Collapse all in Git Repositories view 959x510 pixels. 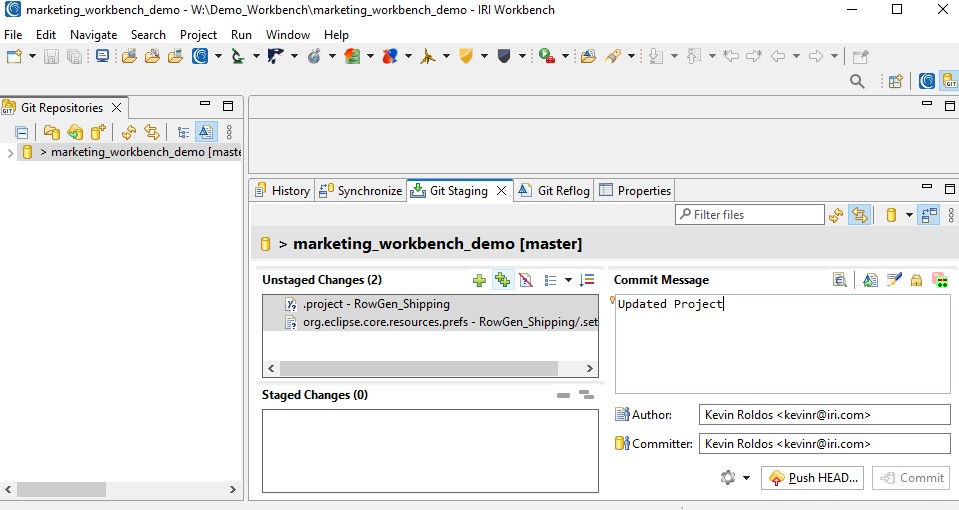tap(21, 132)
